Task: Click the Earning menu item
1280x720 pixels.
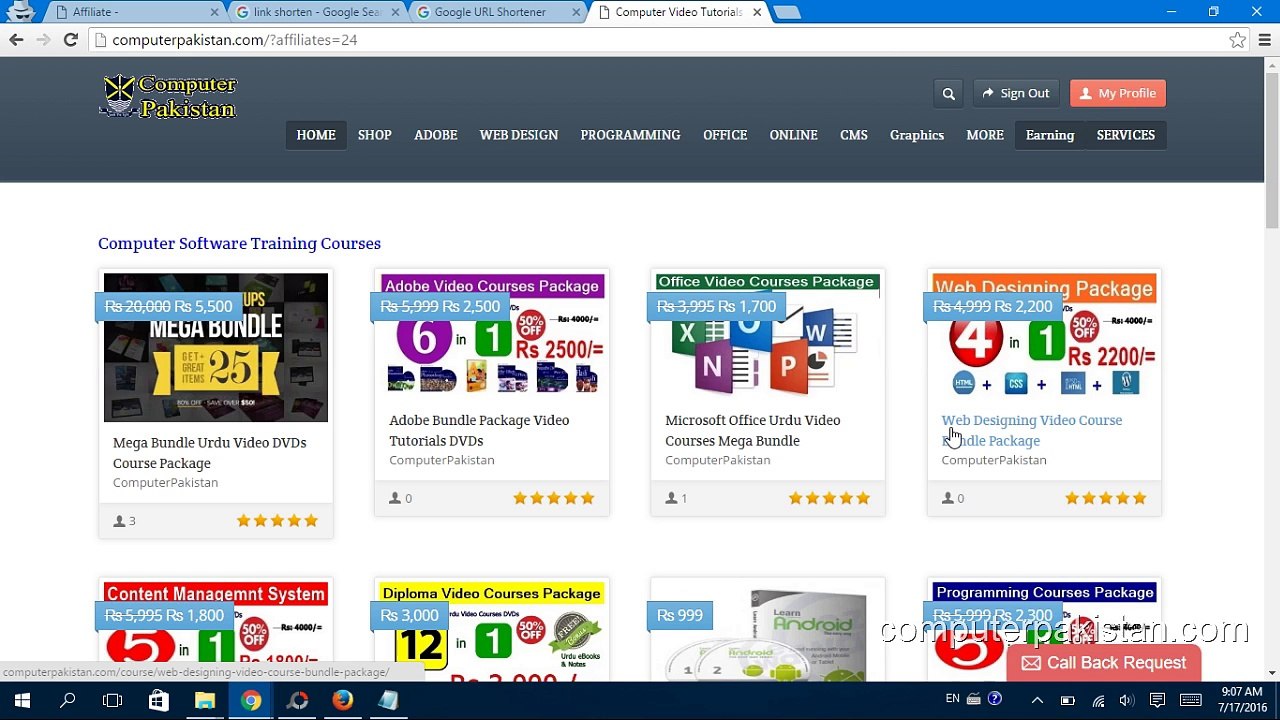Action: [1050, 135]
